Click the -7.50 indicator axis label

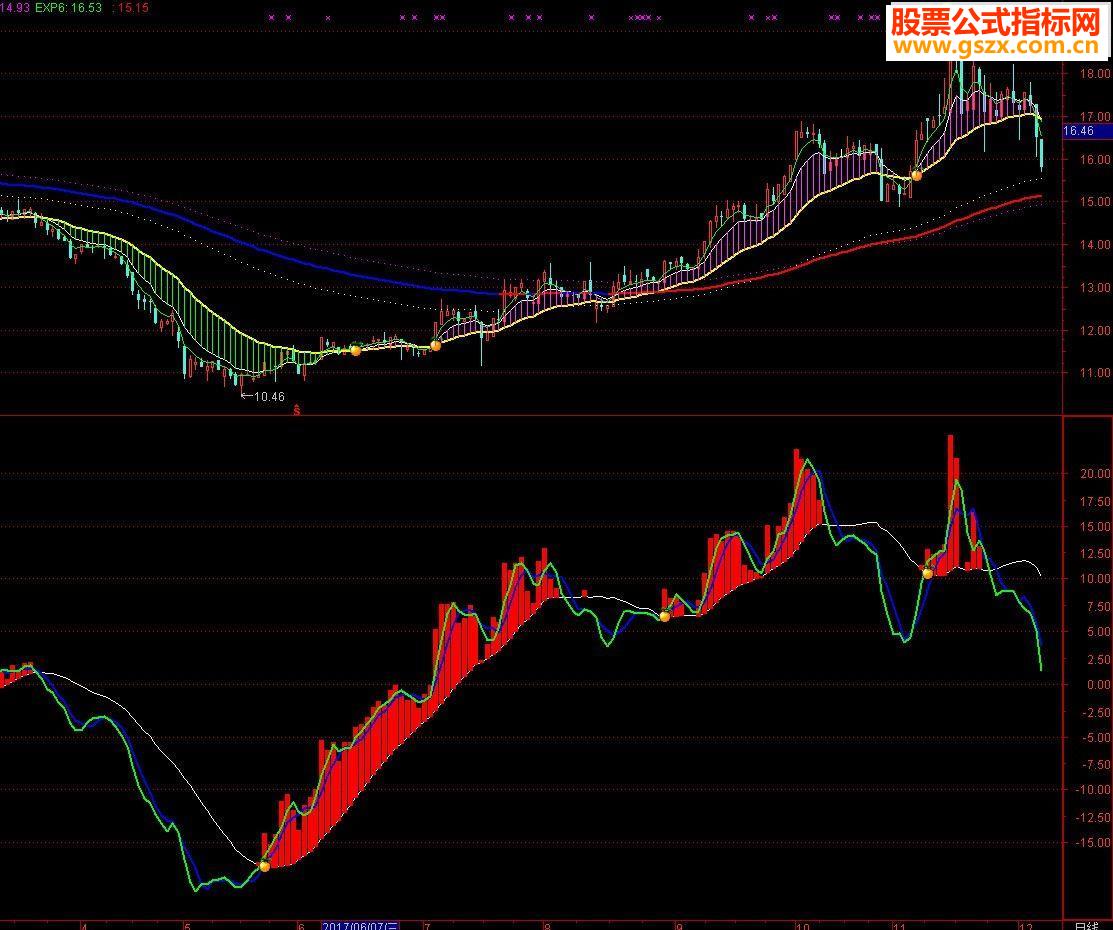pos(1094,764)
